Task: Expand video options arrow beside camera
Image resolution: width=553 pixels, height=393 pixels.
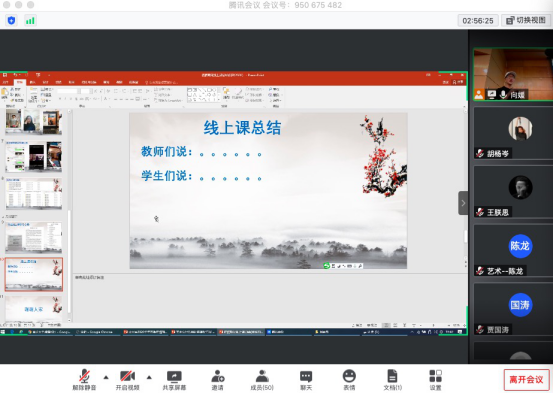Action: [149, 377]
